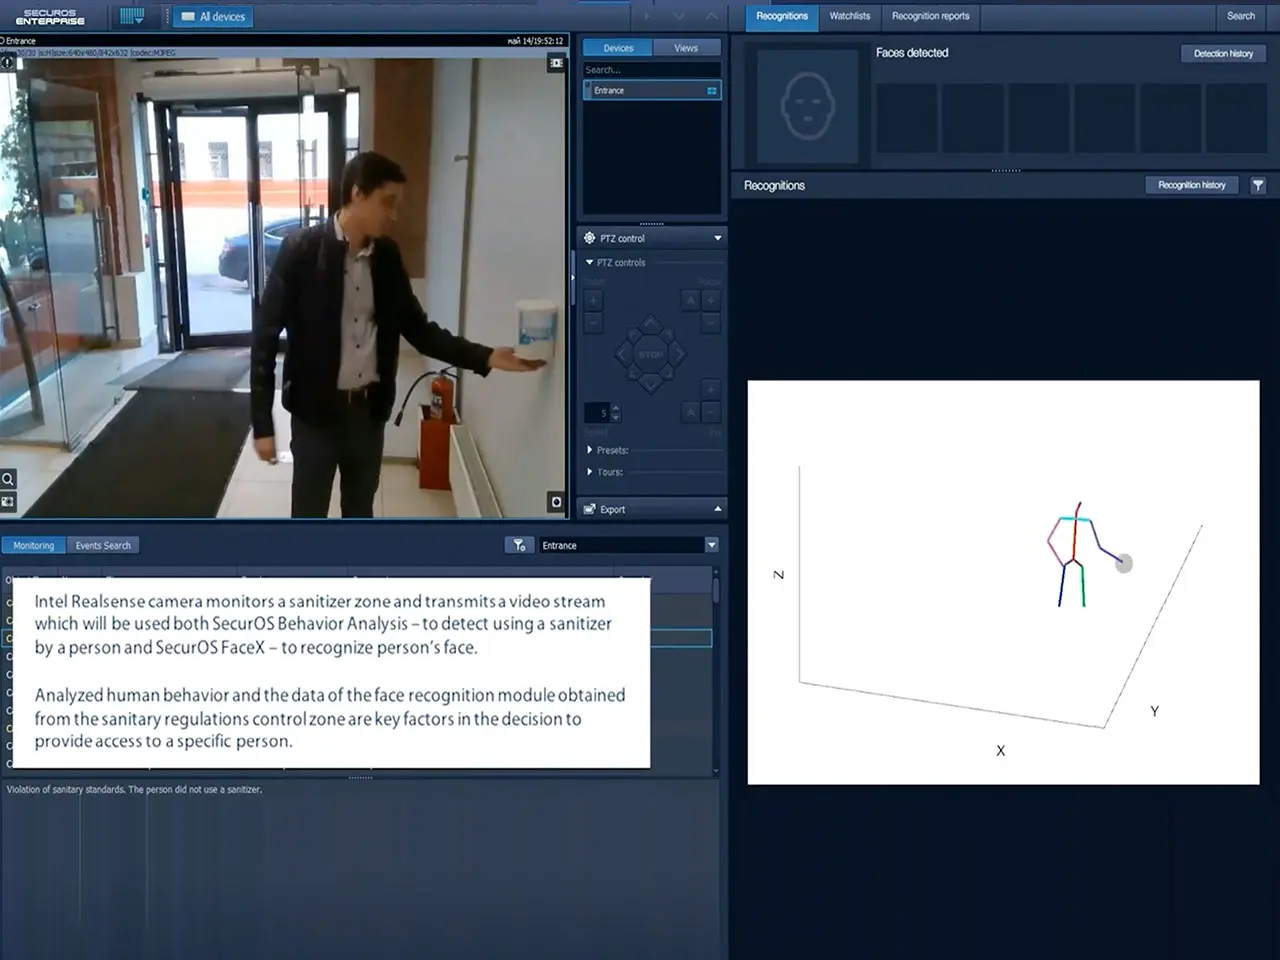1280x960 pixels.
Task: Click the PTZ control gear icon
Action: (589, 238)
